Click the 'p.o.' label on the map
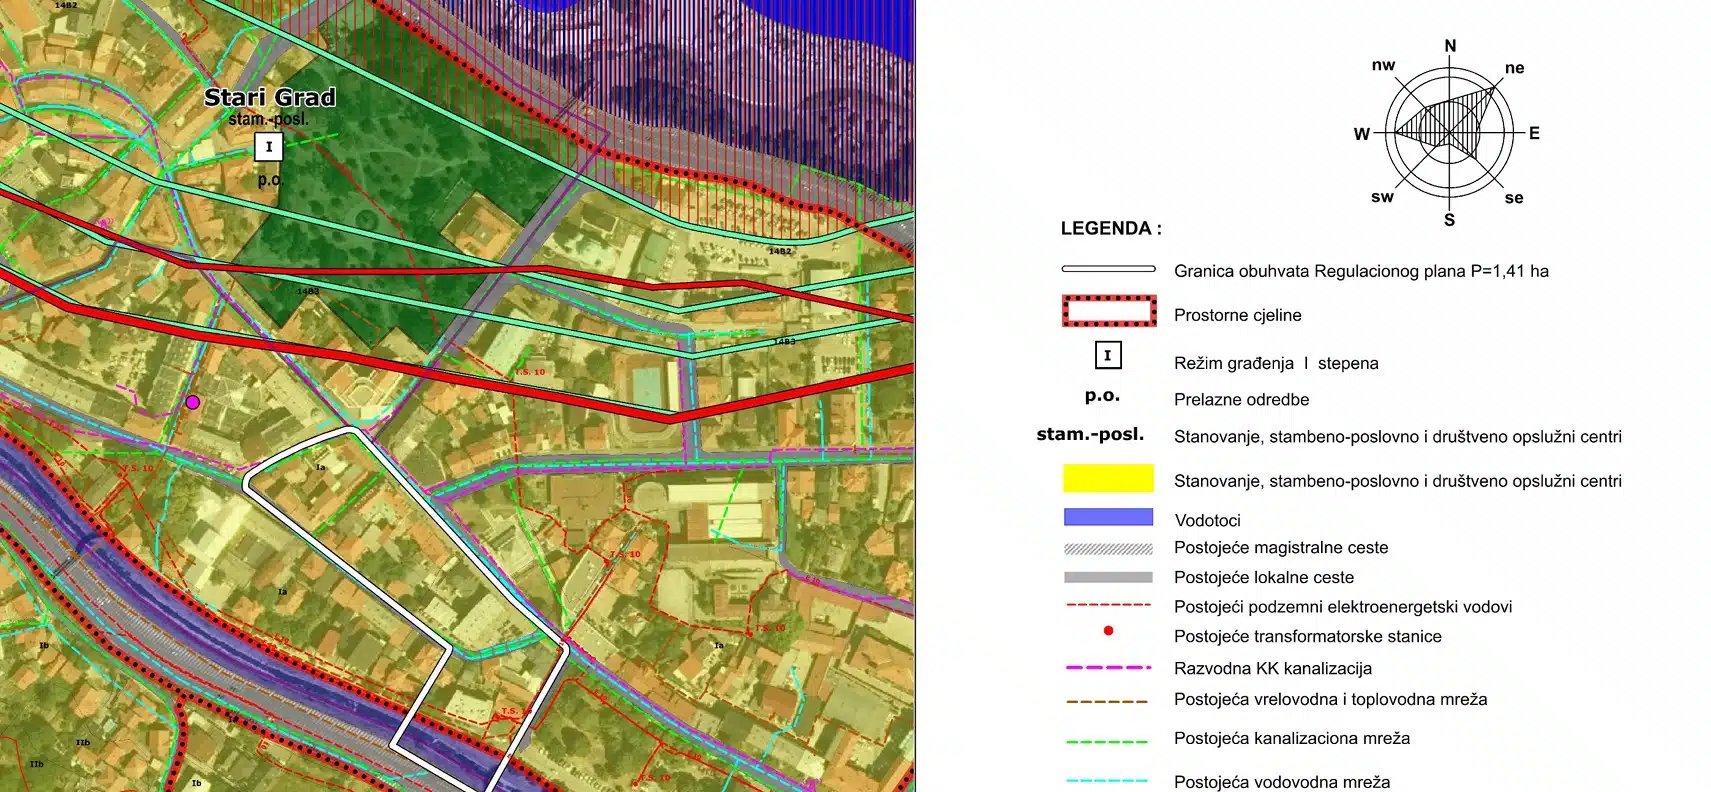 [x=270, y=180]
